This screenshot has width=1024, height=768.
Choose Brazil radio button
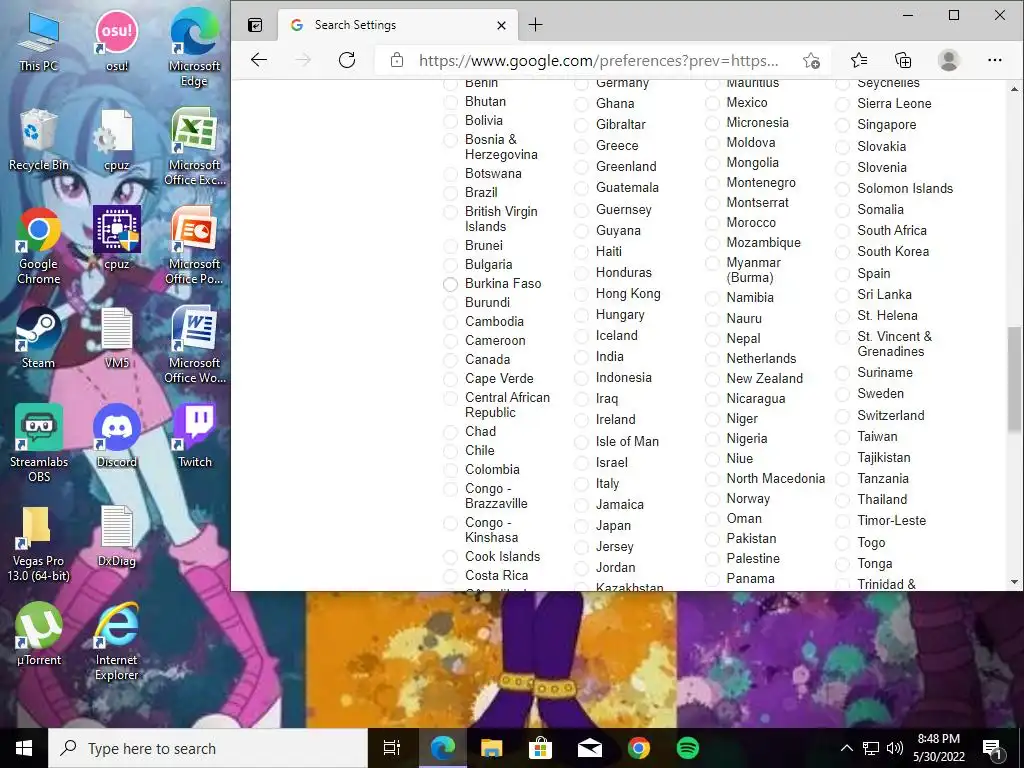tap(450, 193)
